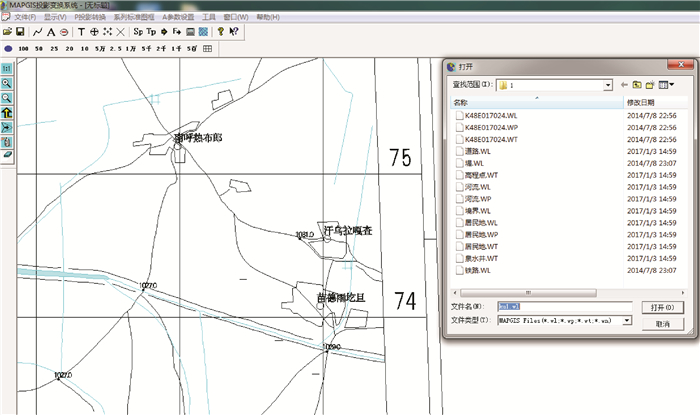This screenshot has height=415, width=700.
Task: Select the text 'A' annotation tool
Action: [x=50, y=32]
